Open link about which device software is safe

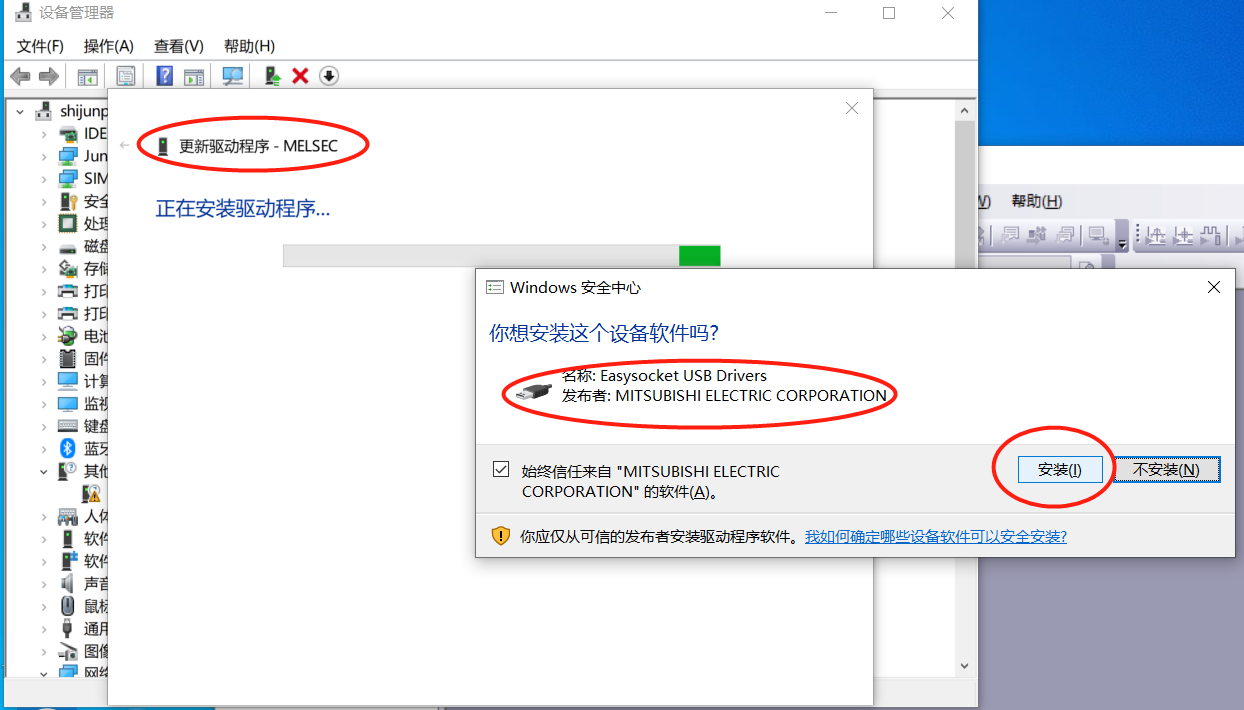(936, 536)
